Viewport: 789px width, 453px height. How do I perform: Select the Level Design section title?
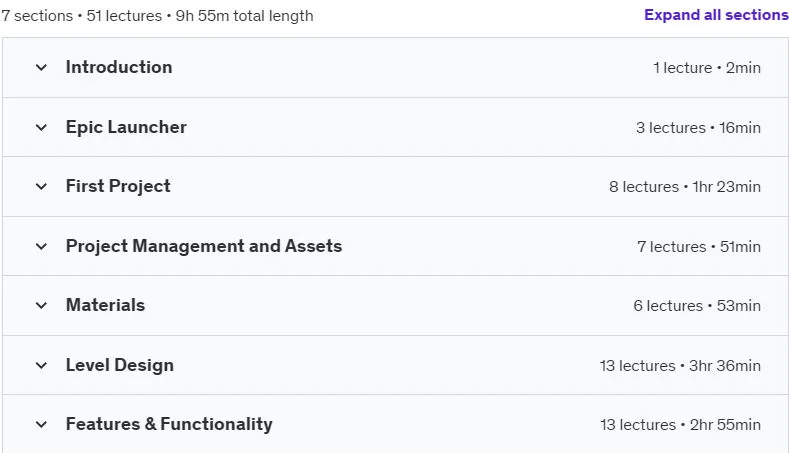pos(120,365)
